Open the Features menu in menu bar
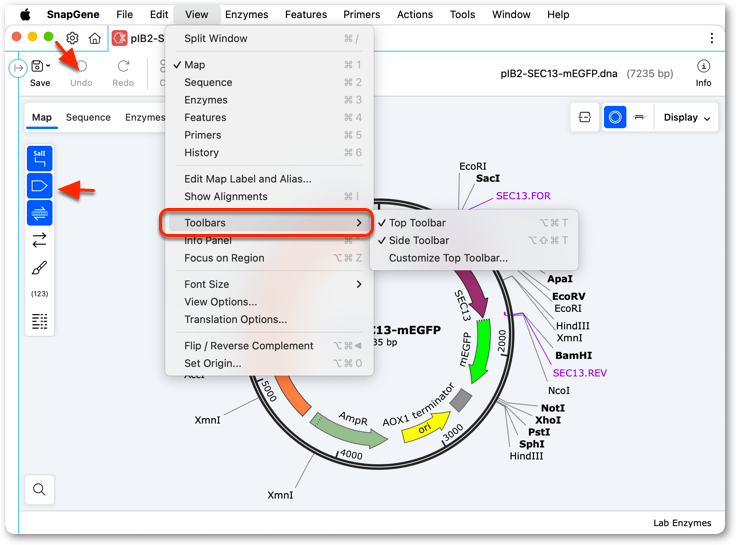The width and height of the screenshot is (736, 545). 306,15
